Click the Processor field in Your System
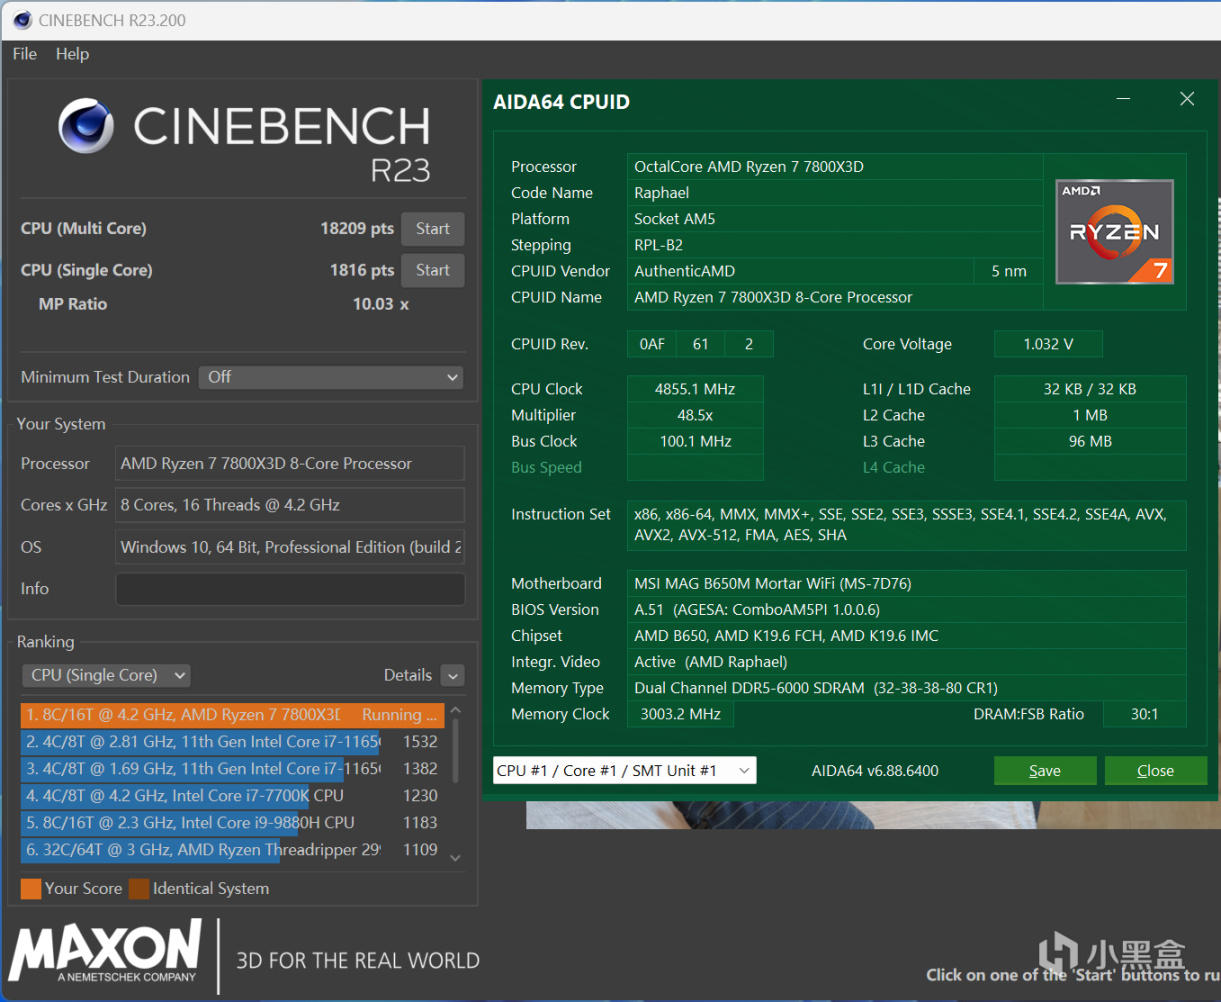Viewport: 1221px width, 1002px height. (290, 464)
